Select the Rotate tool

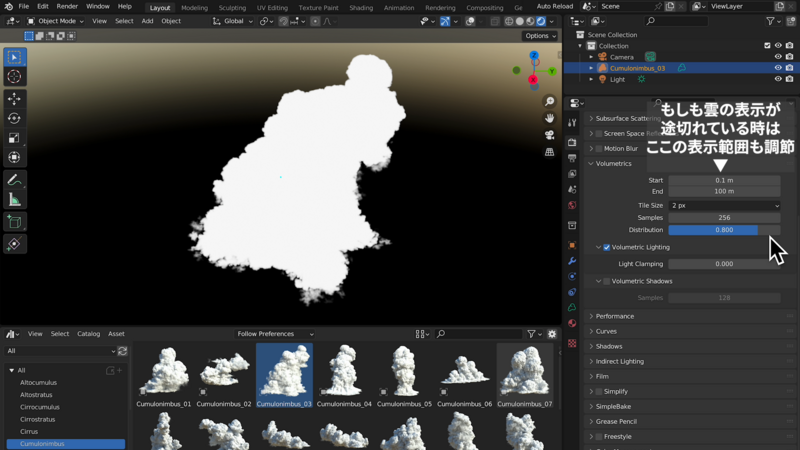14,118
